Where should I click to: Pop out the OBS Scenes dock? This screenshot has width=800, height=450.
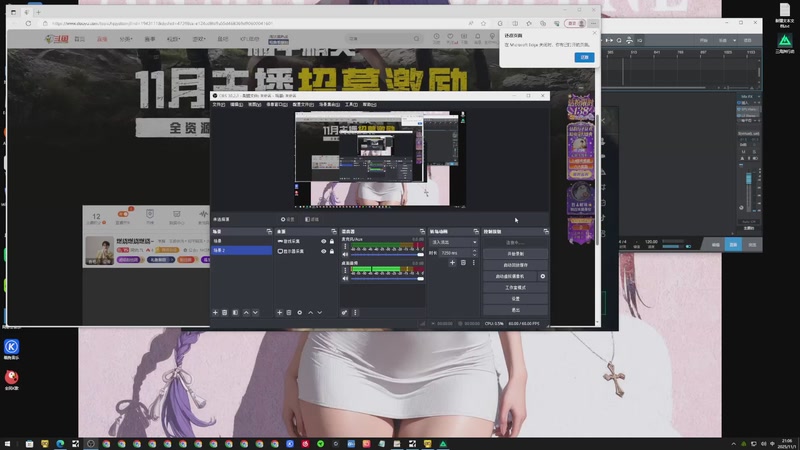click(269, 232)
